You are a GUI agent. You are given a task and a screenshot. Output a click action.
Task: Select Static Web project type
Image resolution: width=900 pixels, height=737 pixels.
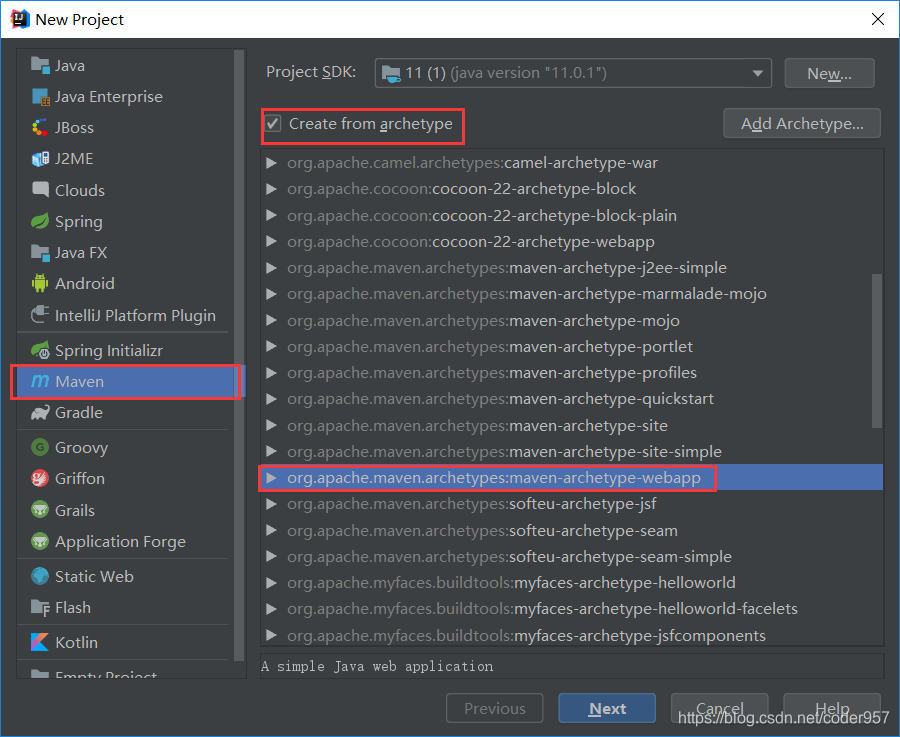[x=125, y=576]
